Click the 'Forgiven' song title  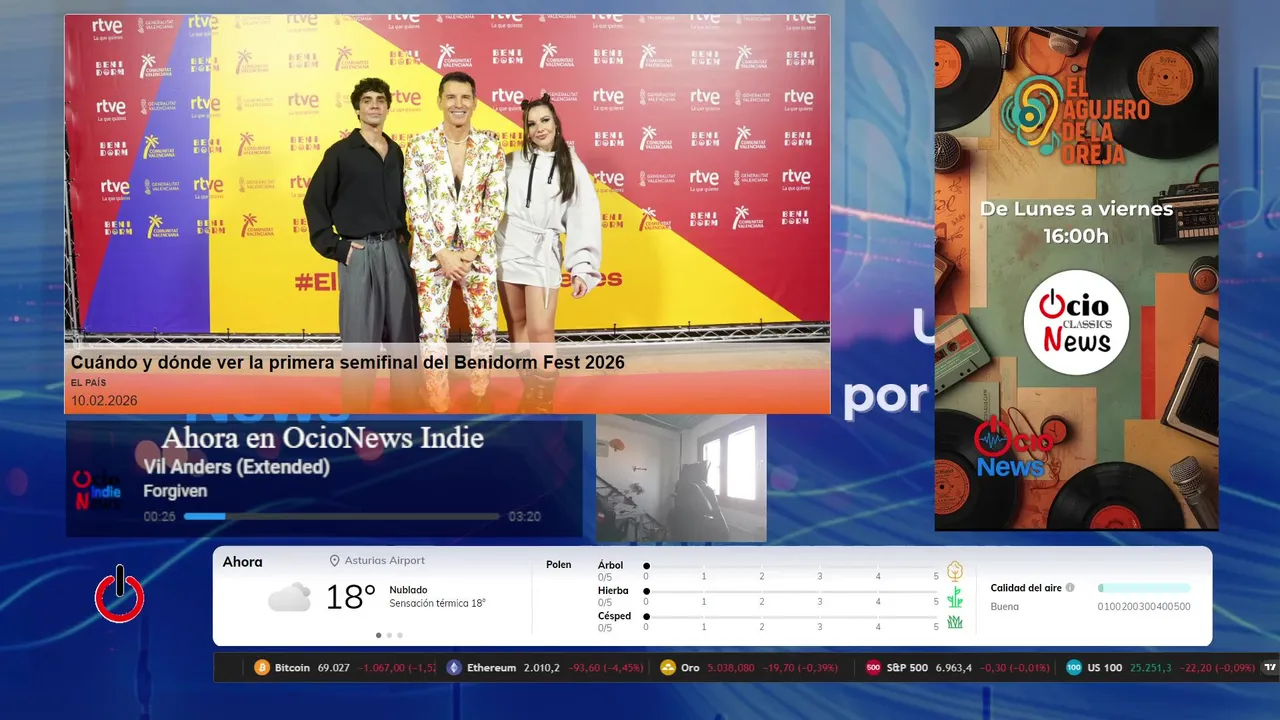tap(175, 491)
